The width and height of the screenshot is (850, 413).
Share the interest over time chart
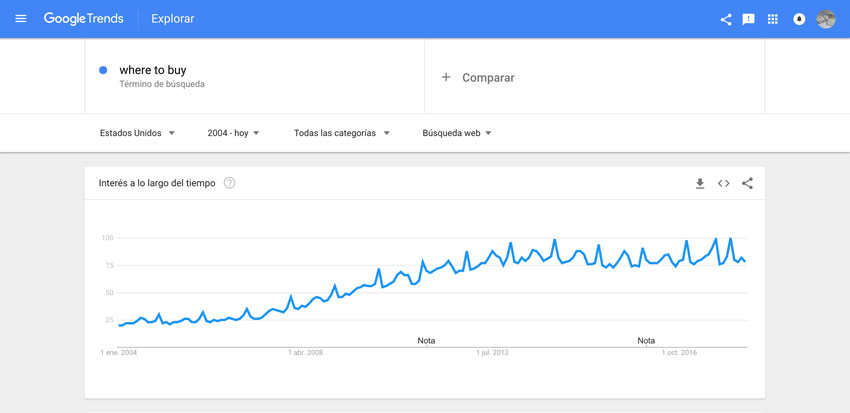(x=748, y=183)
